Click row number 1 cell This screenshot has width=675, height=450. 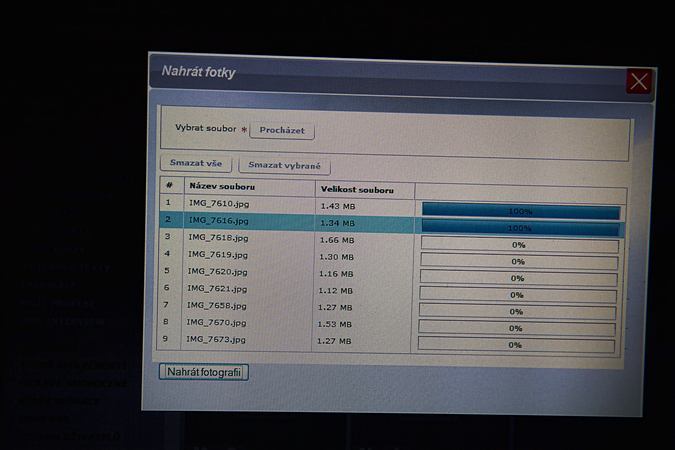(x=168, y=202)
